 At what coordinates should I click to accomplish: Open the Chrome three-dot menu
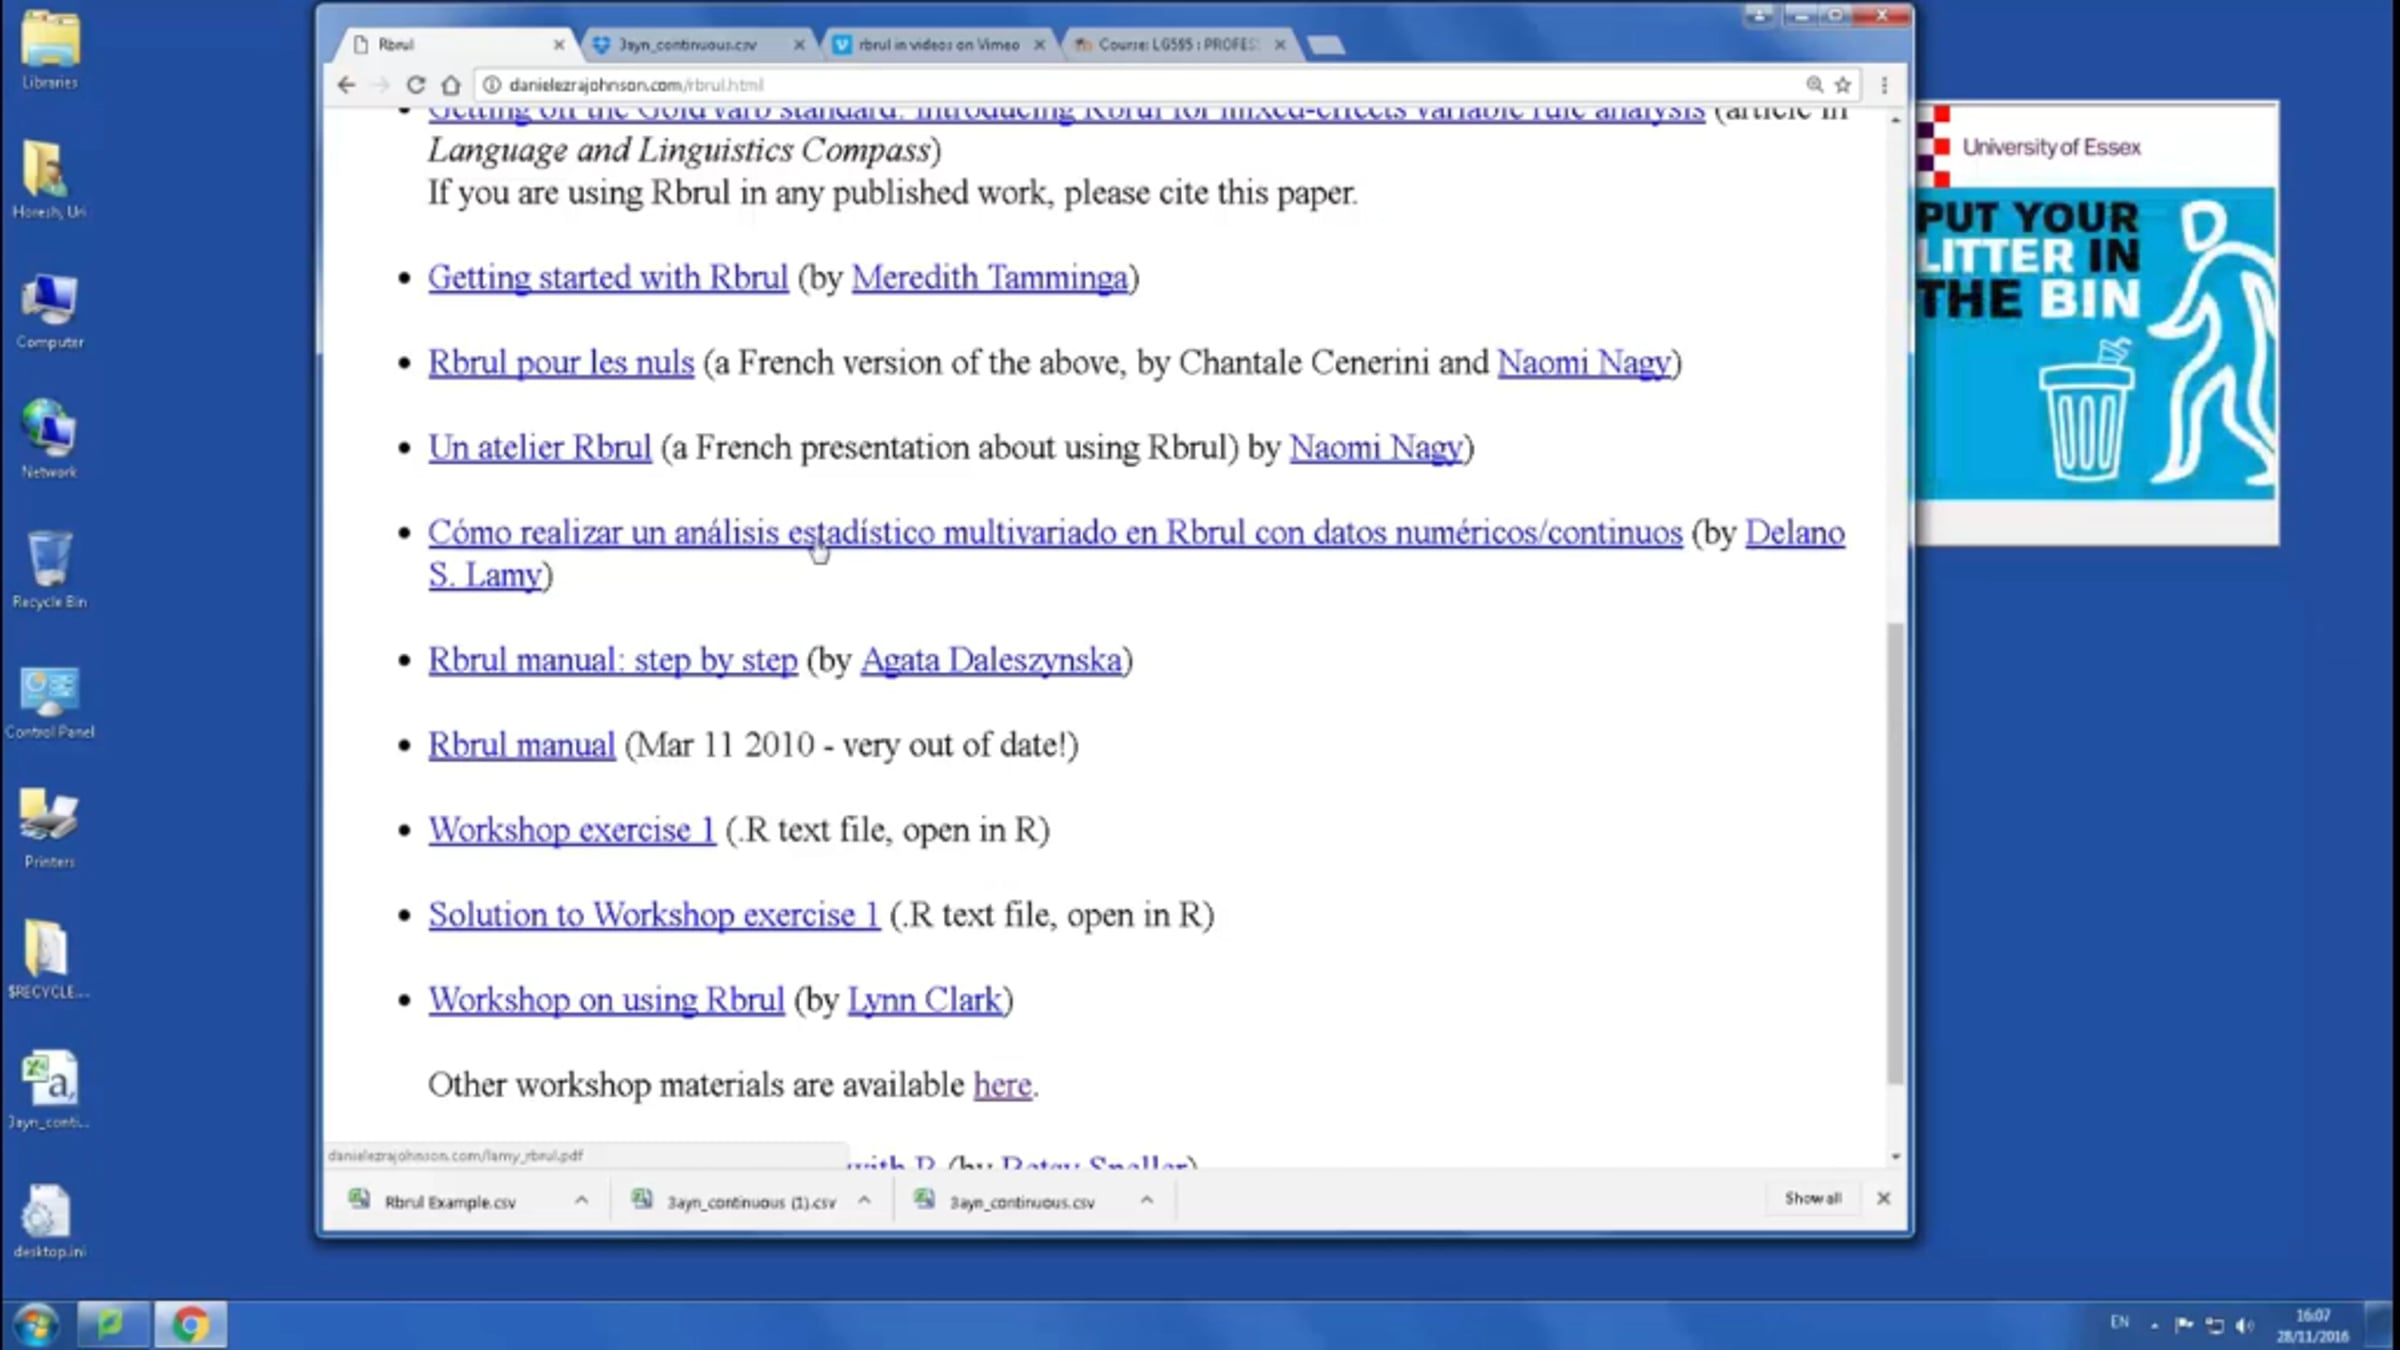click(1884, 85)
